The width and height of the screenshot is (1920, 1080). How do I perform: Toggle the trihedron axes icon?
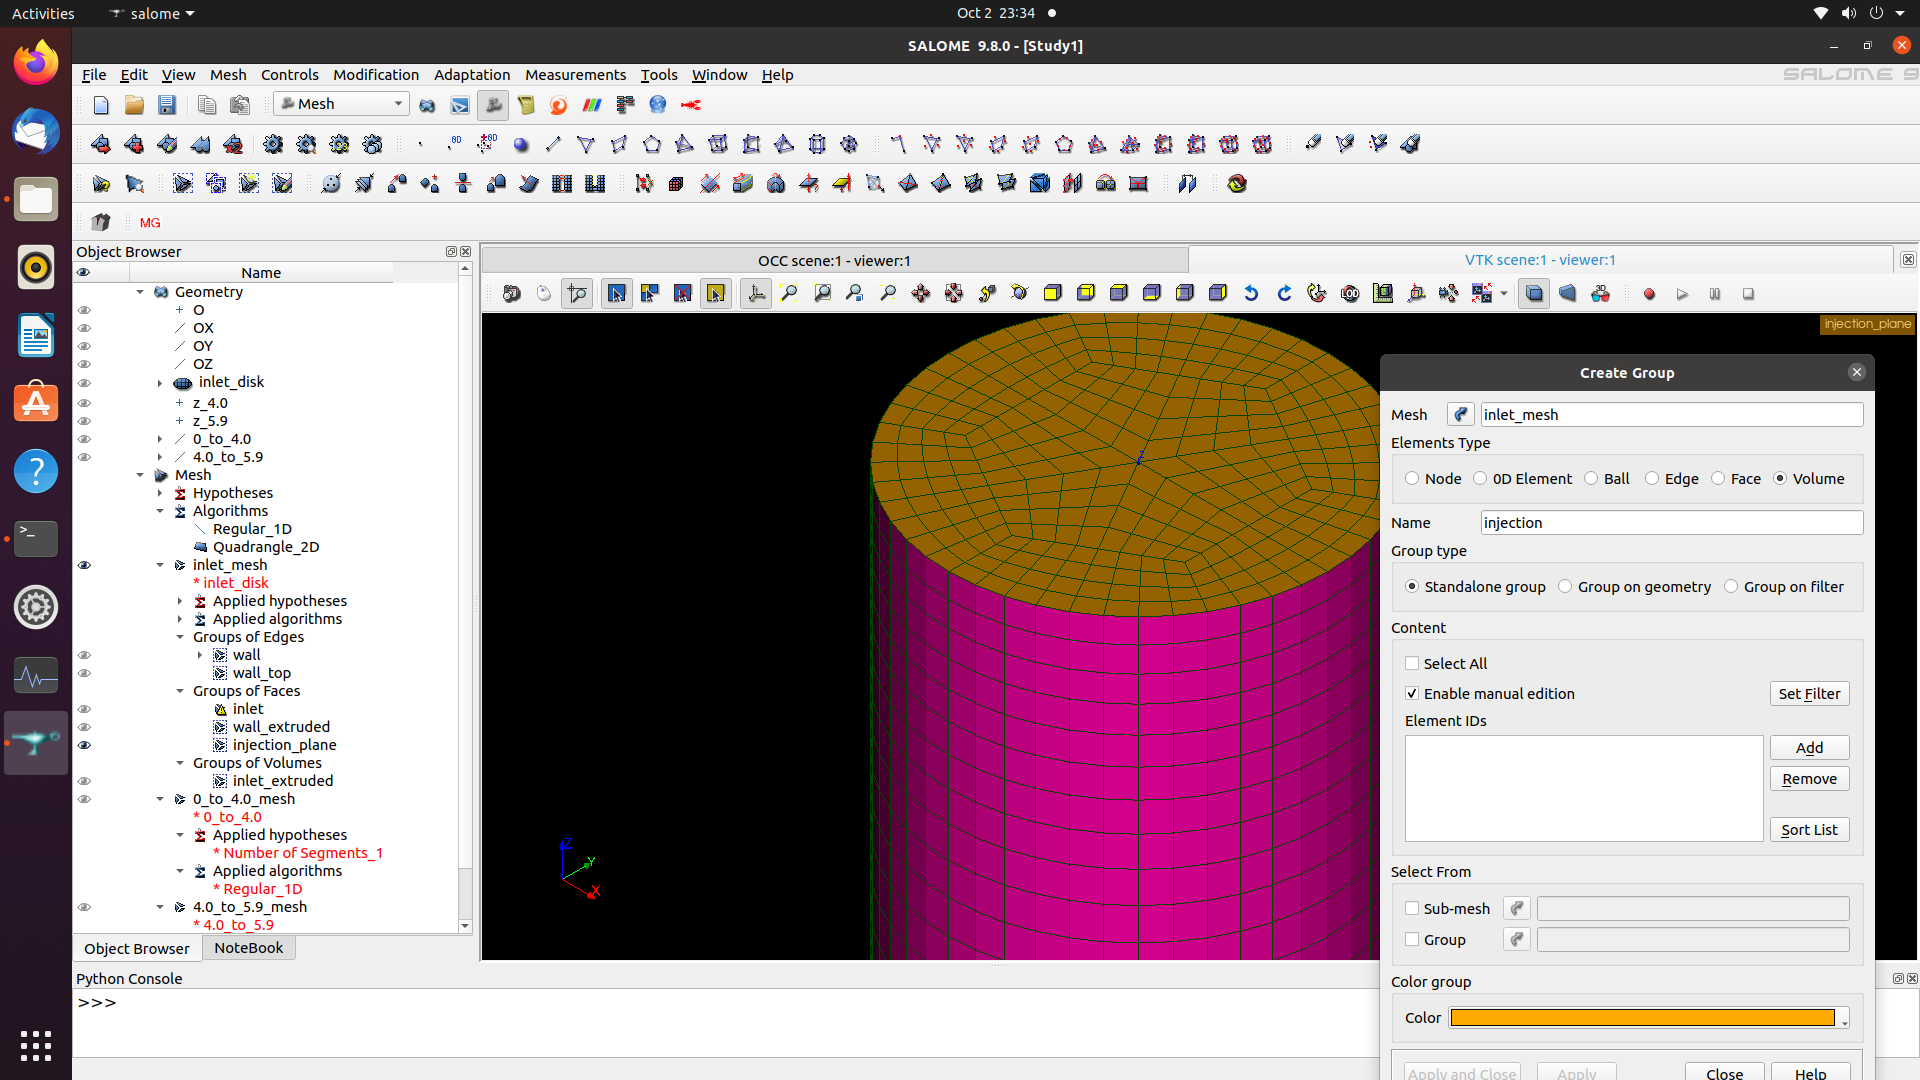point(756,294)
